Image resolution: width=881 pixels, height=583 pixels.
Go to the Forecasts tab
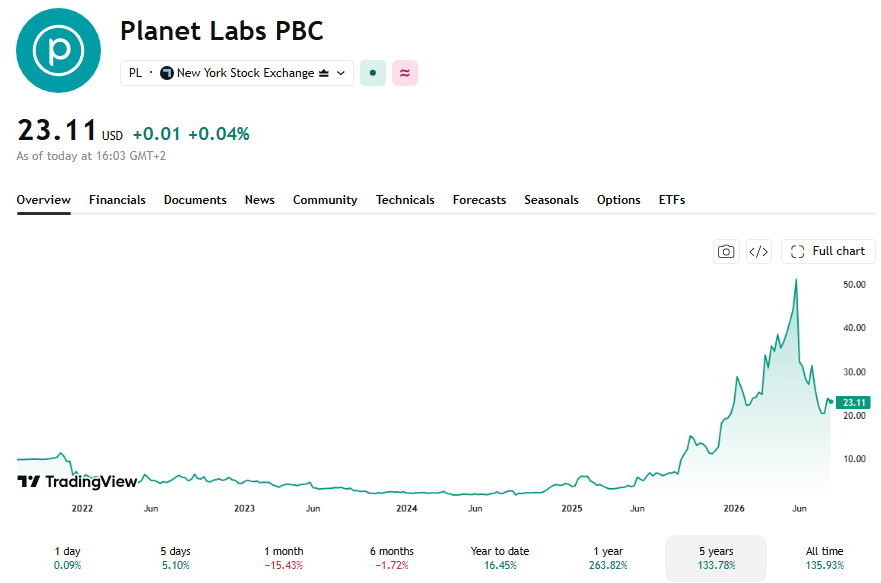(479, 200)
